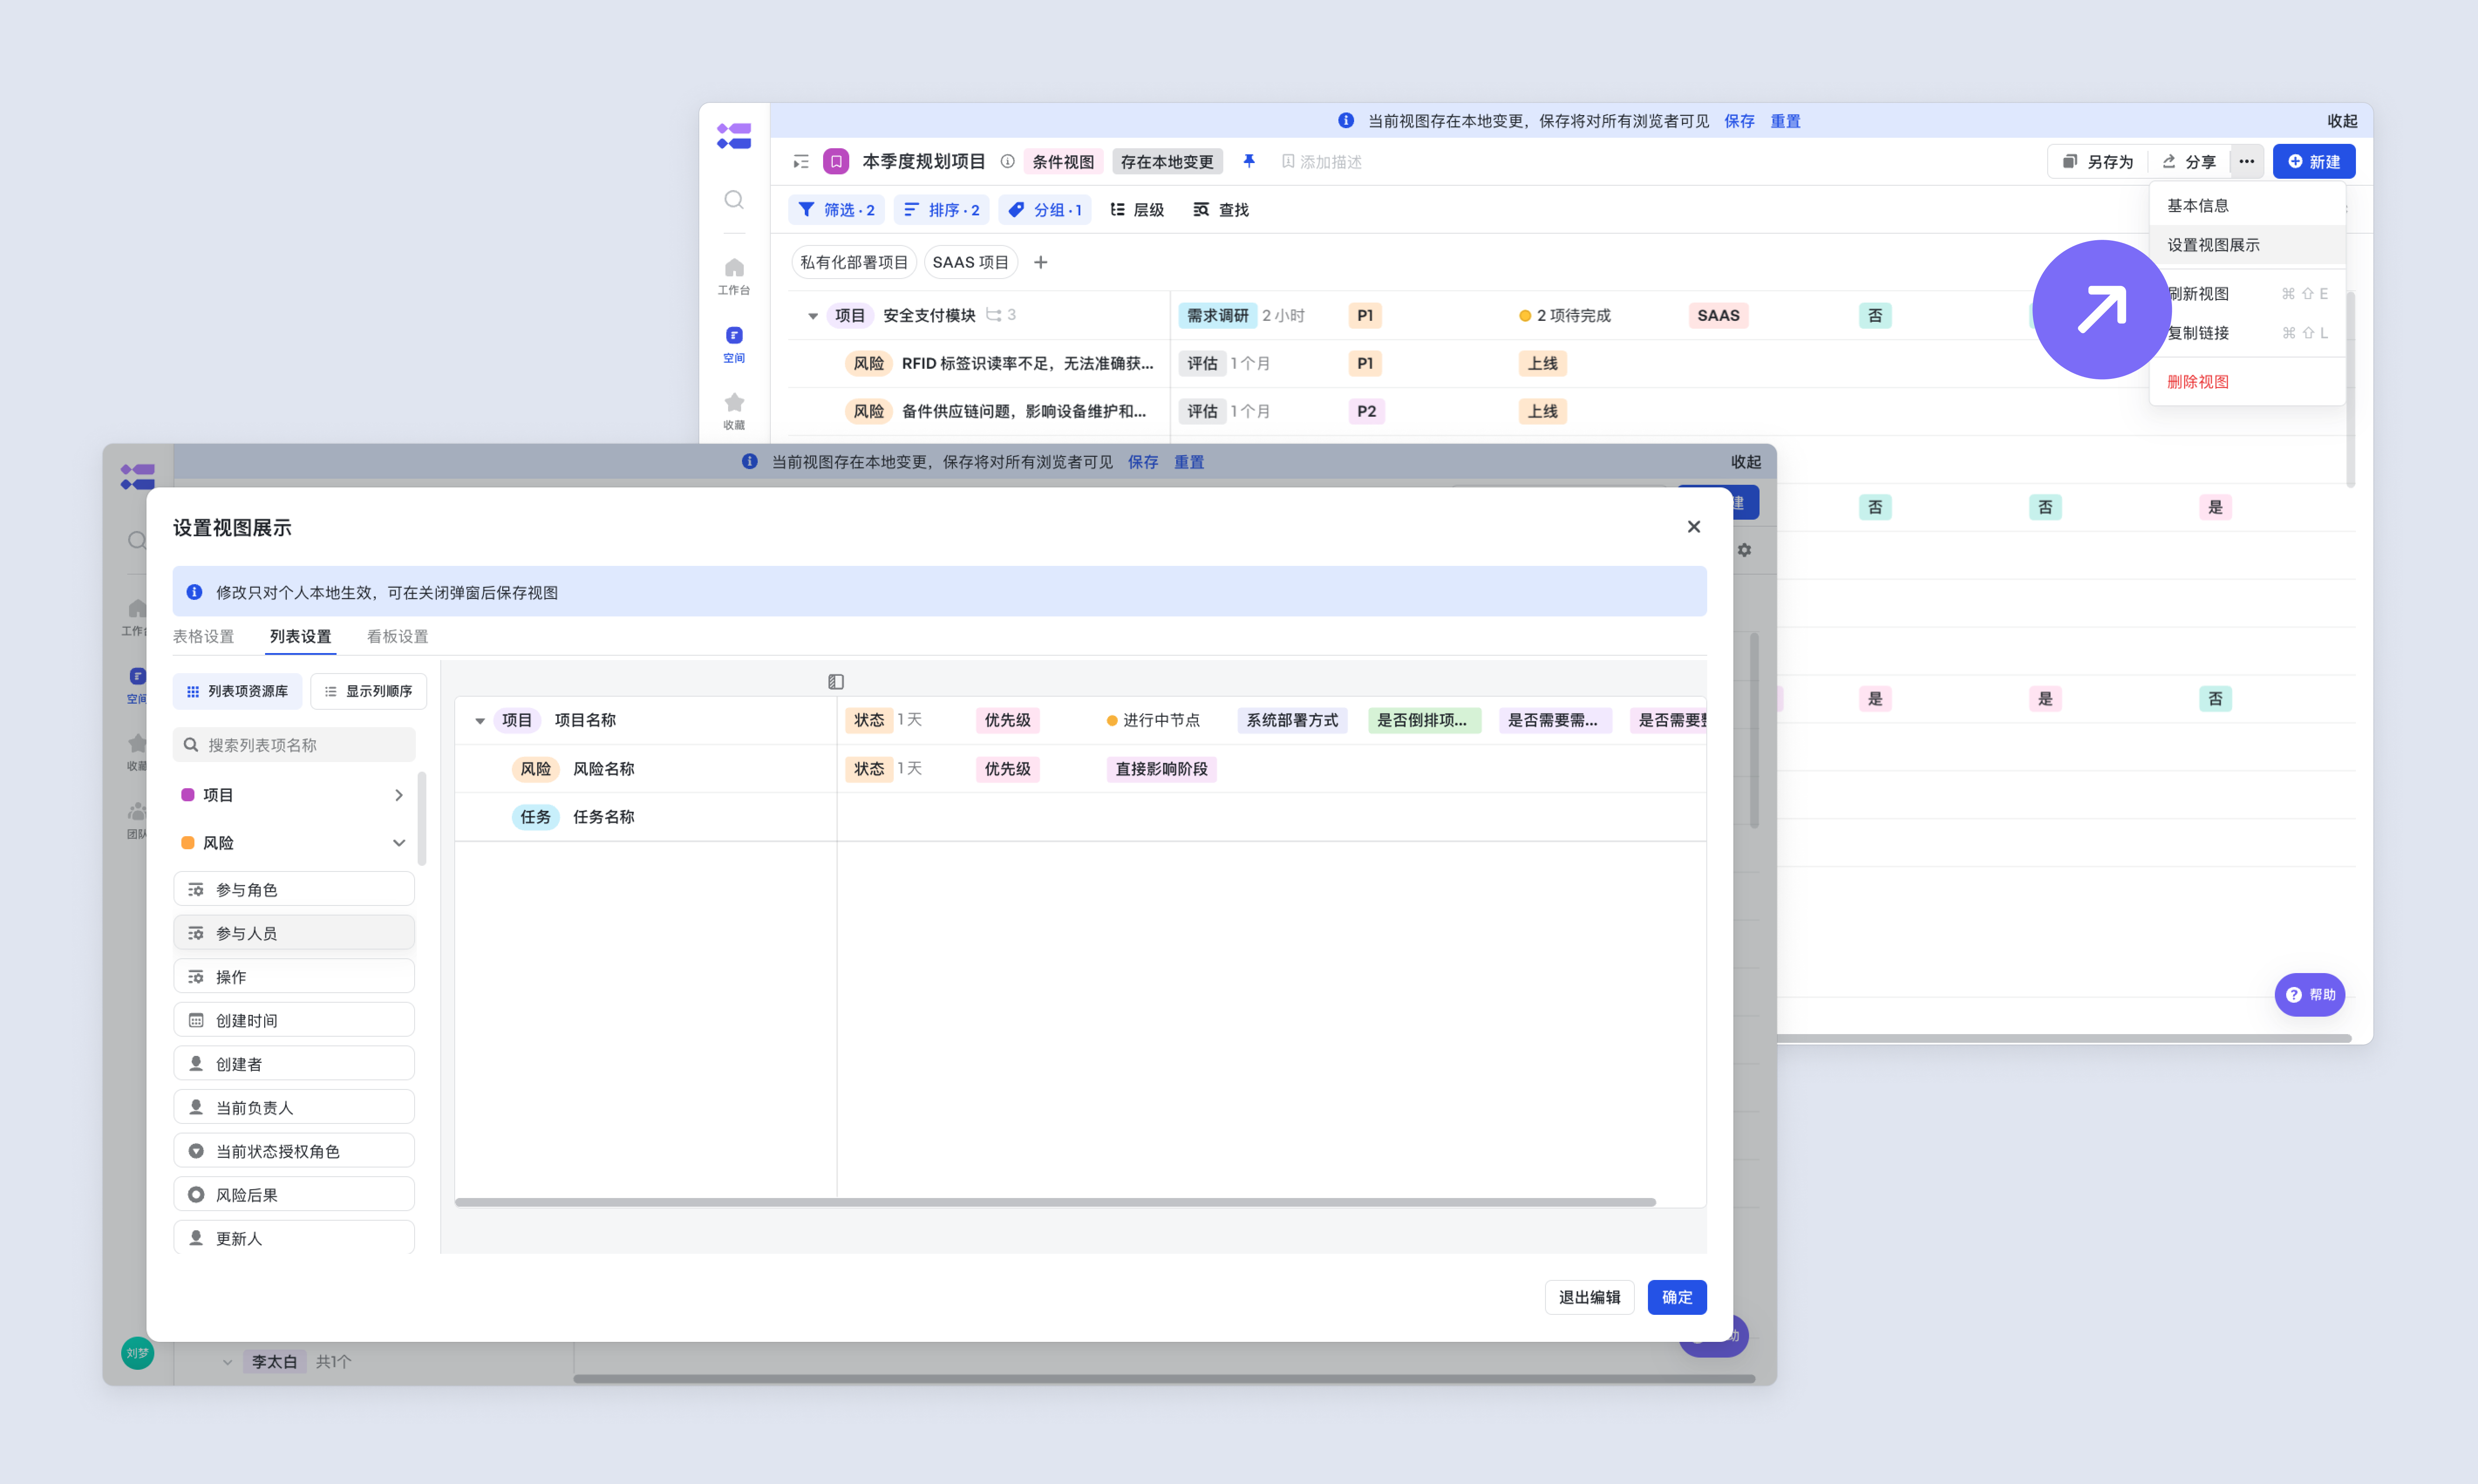The width and height of the screenshot is (2478, 1484).
Task: Add a new tab with the plus icon
Action: coord(1041,262)
